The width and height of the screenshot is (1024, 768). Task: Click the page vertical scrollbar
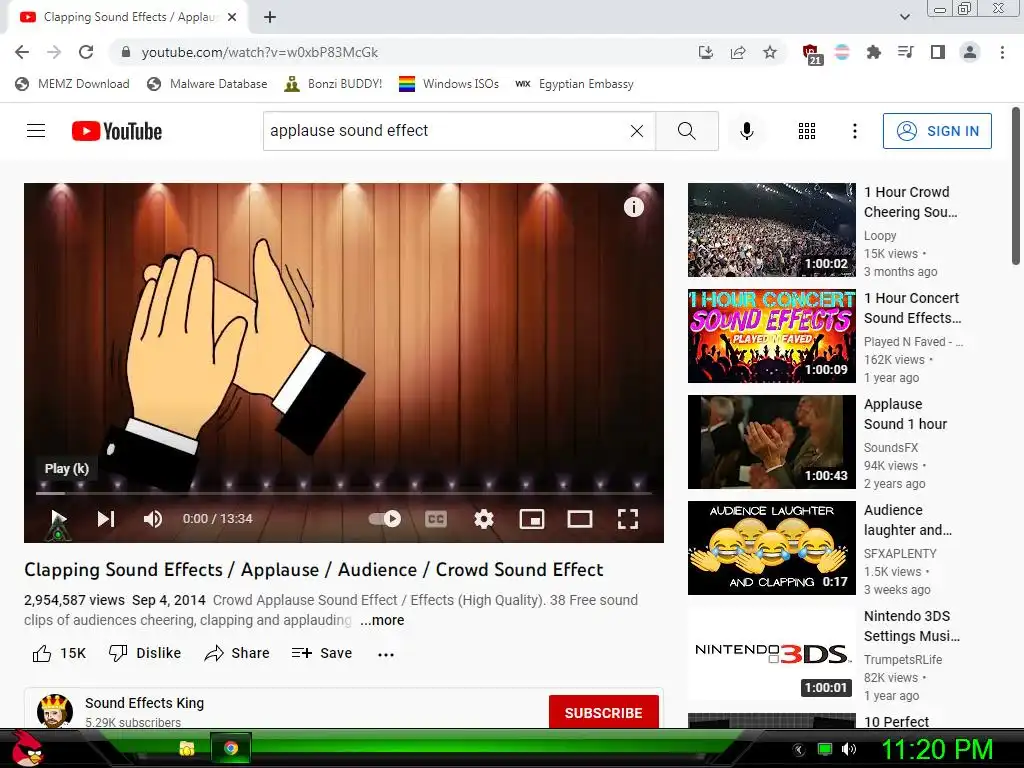tap(1016, 186)
